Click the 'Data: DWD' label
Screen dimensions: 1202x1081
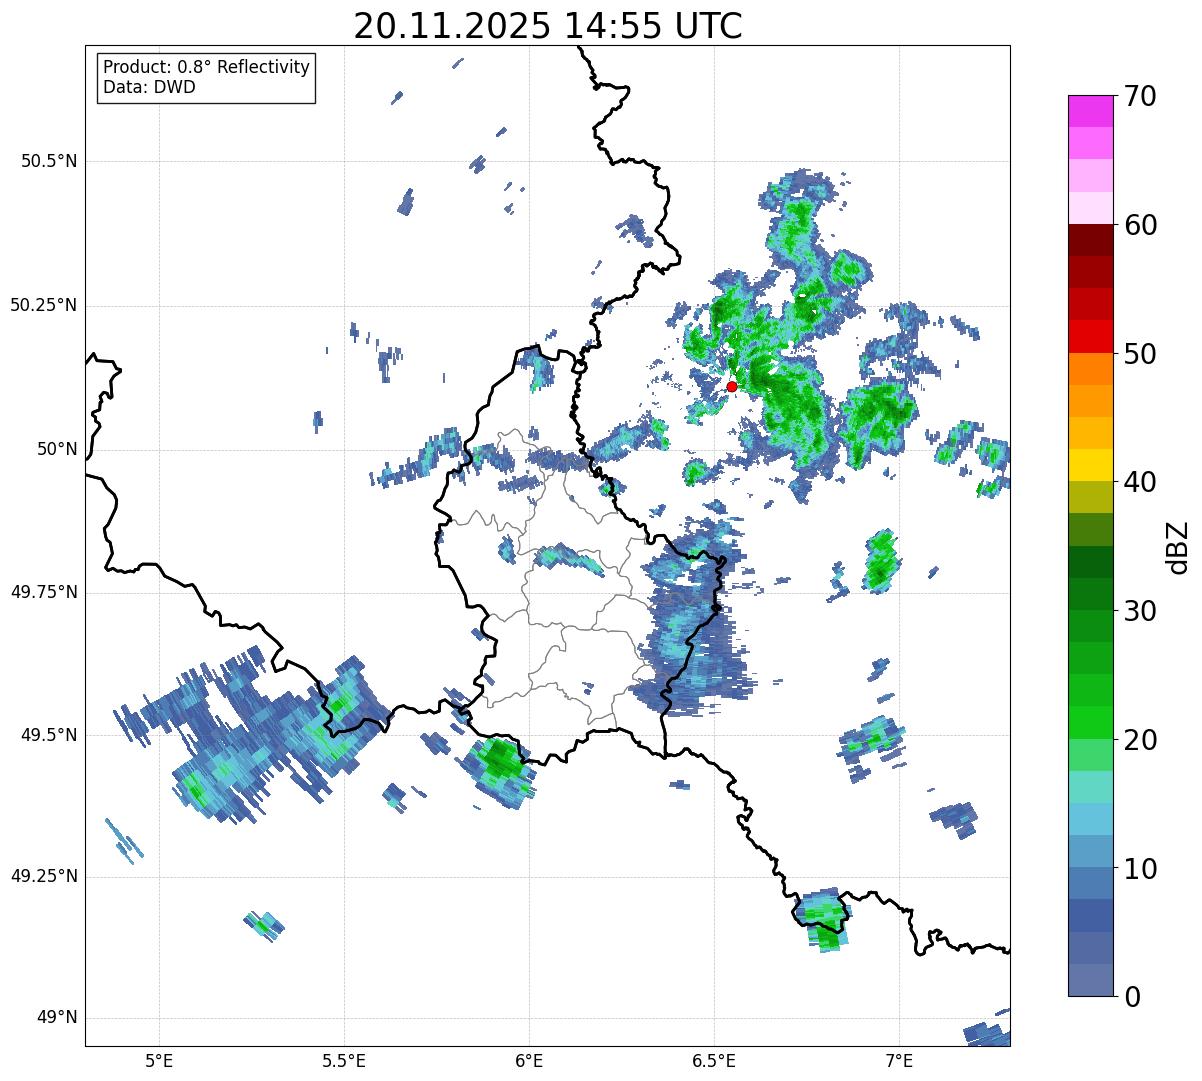149,87
